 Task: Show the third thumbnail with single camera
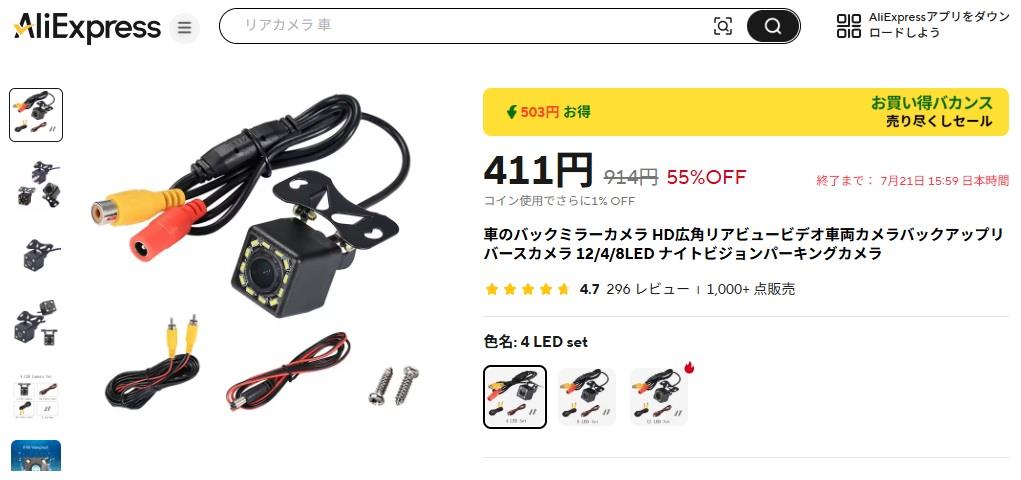[x=36, y=255]
